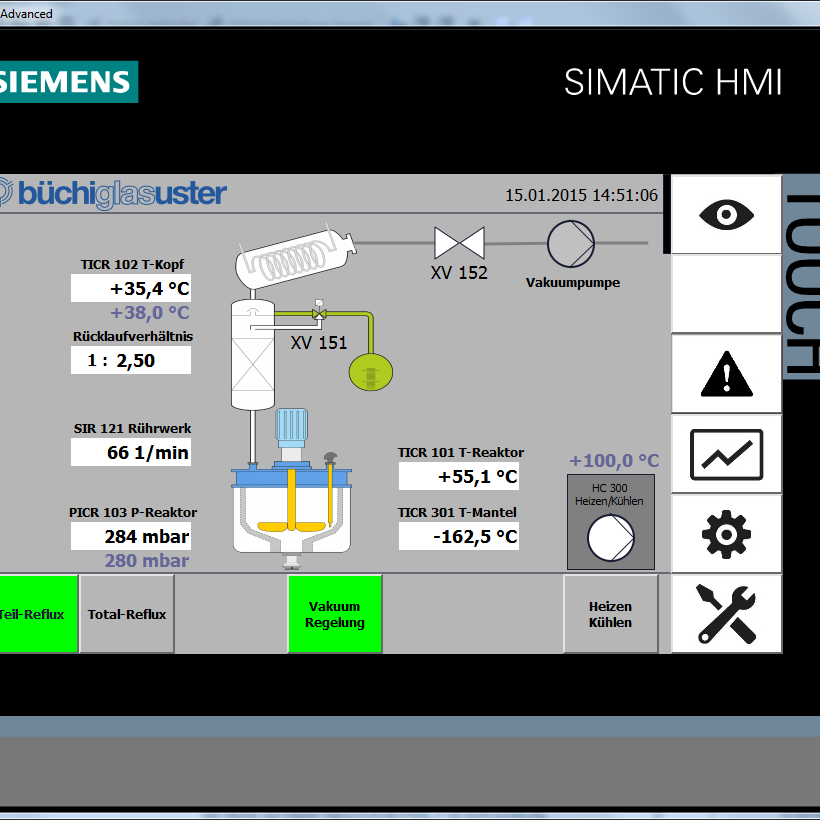This screenshot has height=820, width=820.
Task: Click the XV 151 reflux valve symbol
Action: [x=319, y=314]
